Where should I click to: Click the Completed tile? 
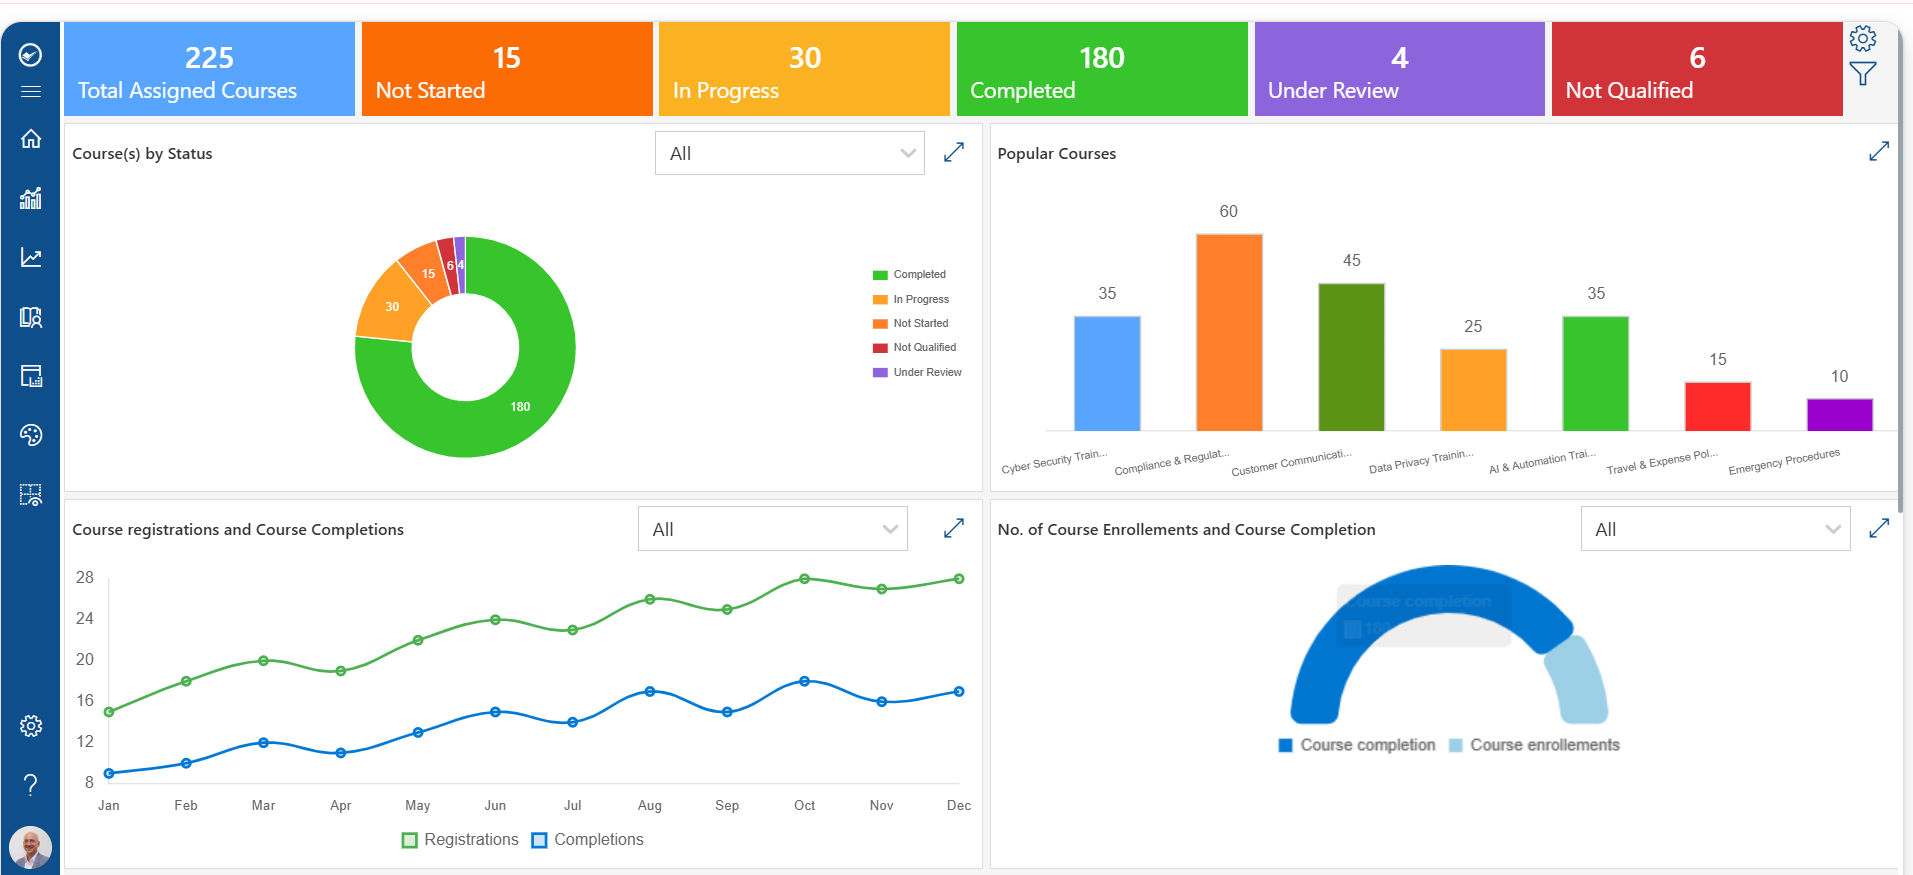[1102, 69]
